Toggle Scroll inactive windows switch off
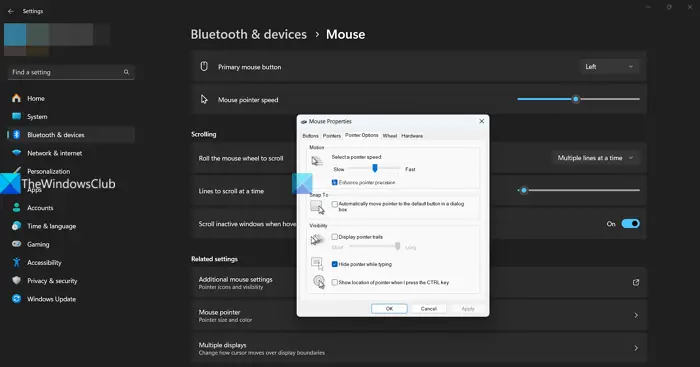The width and height of the screenshot is (700, 367). pos(630,224)
